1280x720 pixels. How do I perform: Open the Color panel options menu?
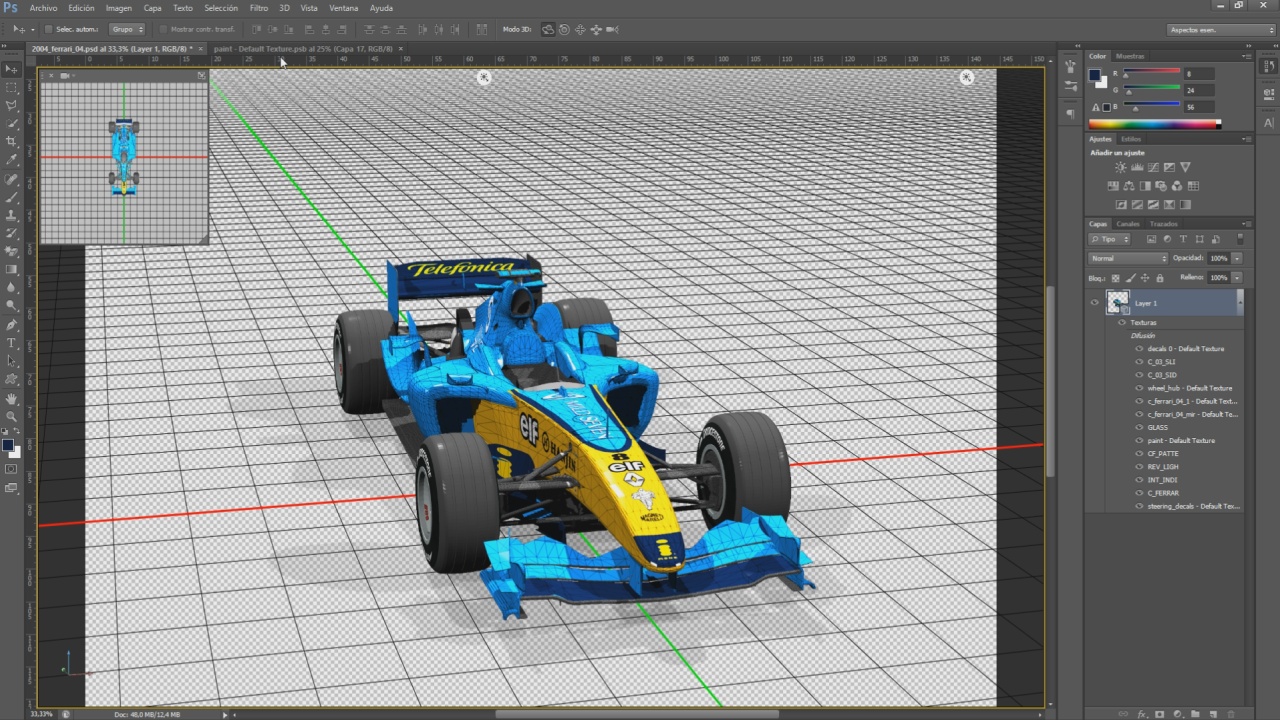coord(1246,56)
